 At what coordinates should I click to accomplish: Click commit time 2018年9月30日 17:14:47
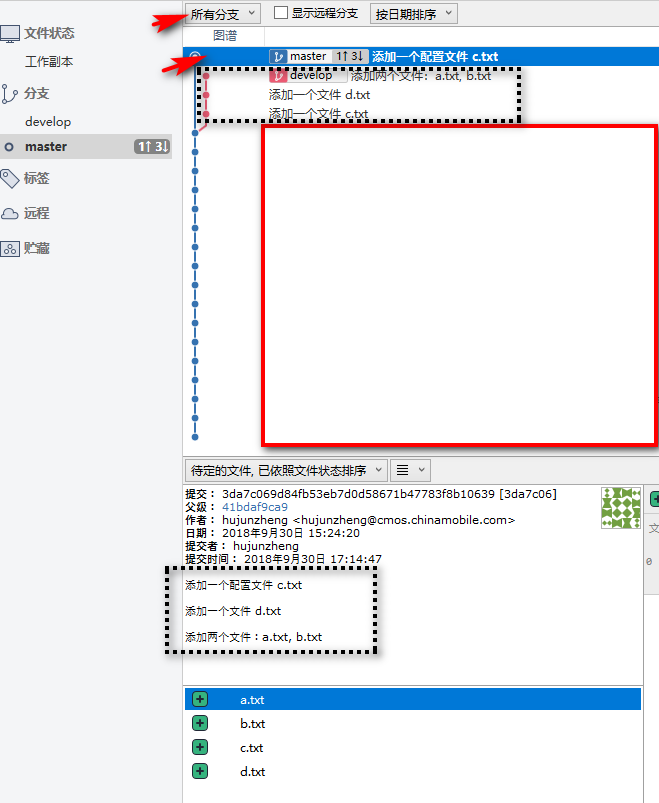click(312, 559)
